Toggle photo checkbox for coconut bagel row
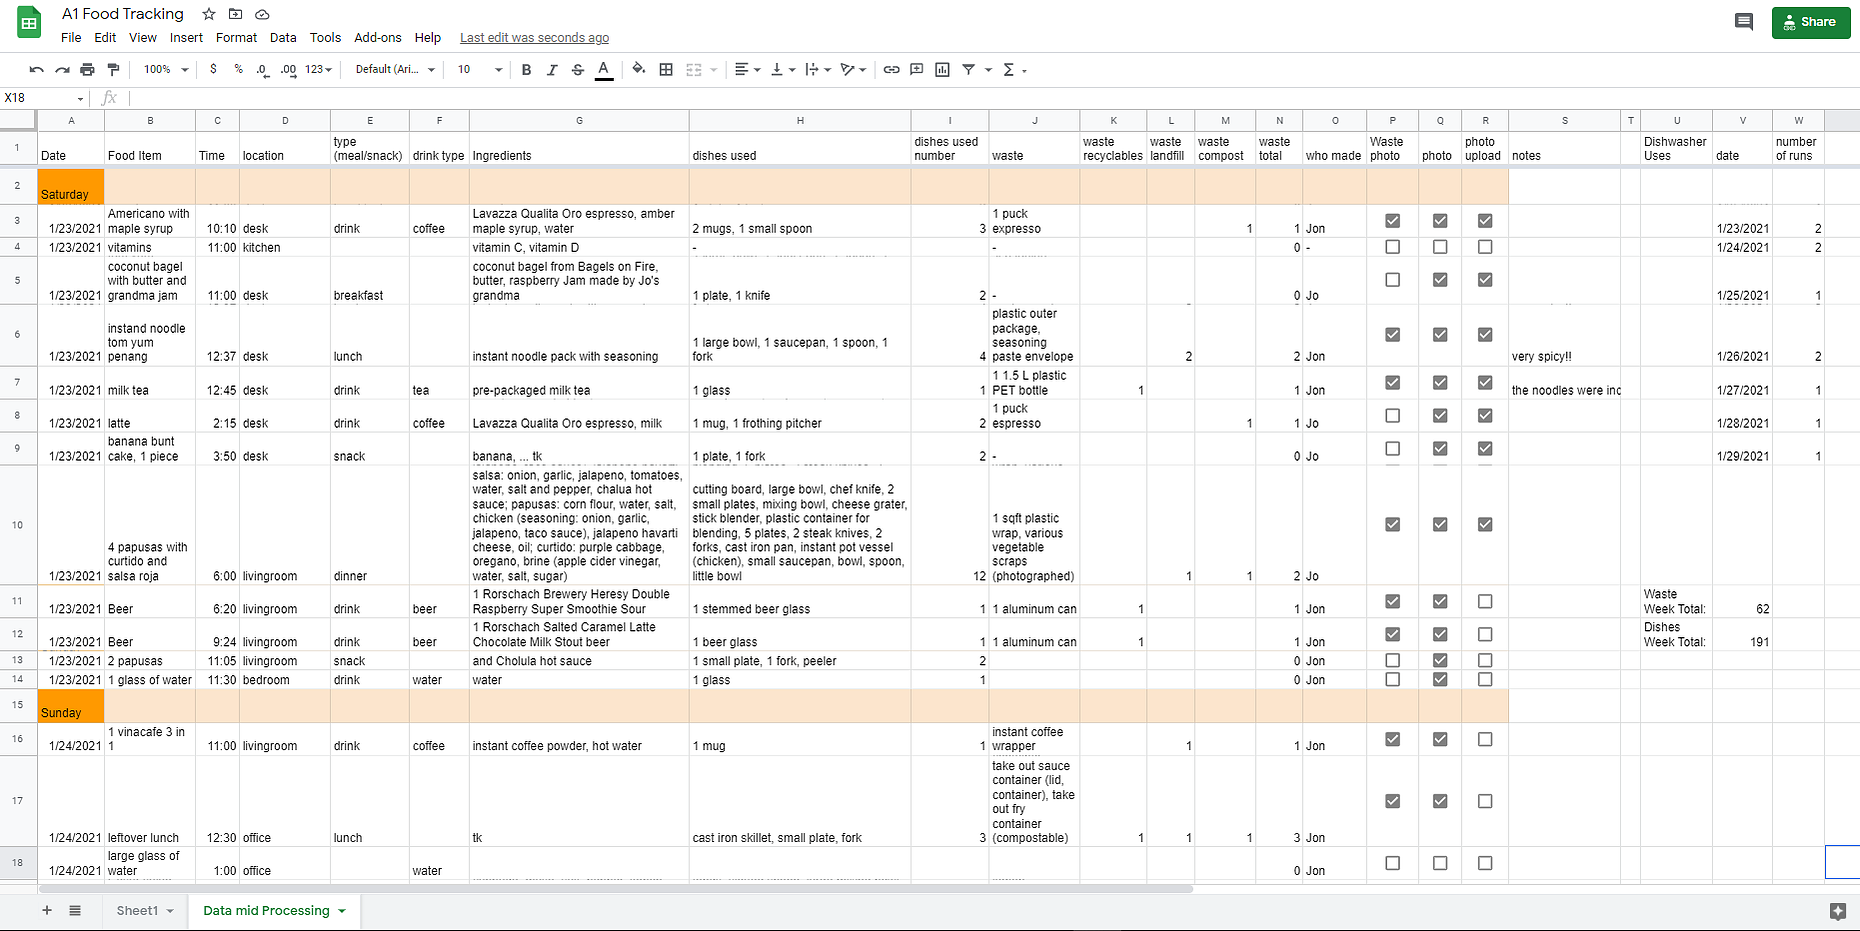1860x931 pixels. pos(1440,280)
